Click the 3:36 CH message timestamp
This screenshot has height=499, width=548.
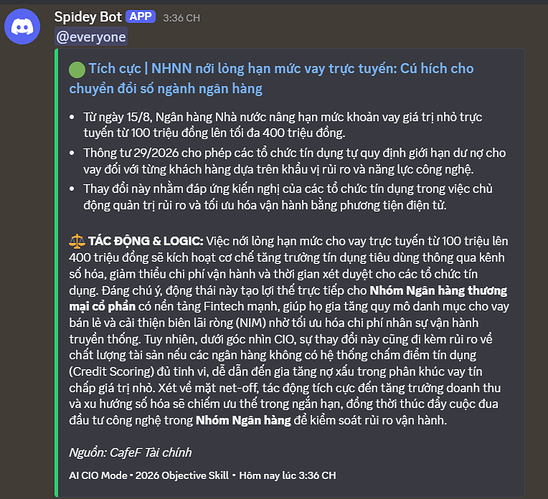pyautogui.click(x=181, y=18)
